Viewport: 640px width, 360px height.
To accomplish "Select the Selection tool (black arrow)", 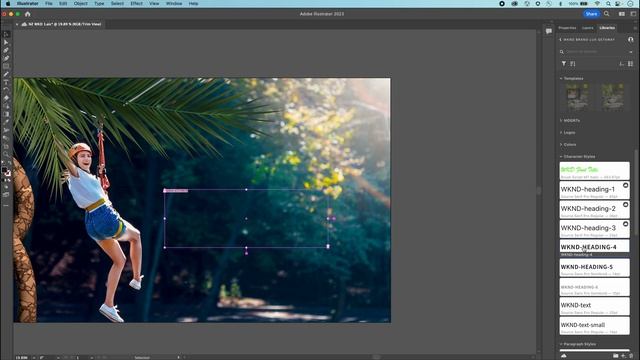I will [6, 35].
